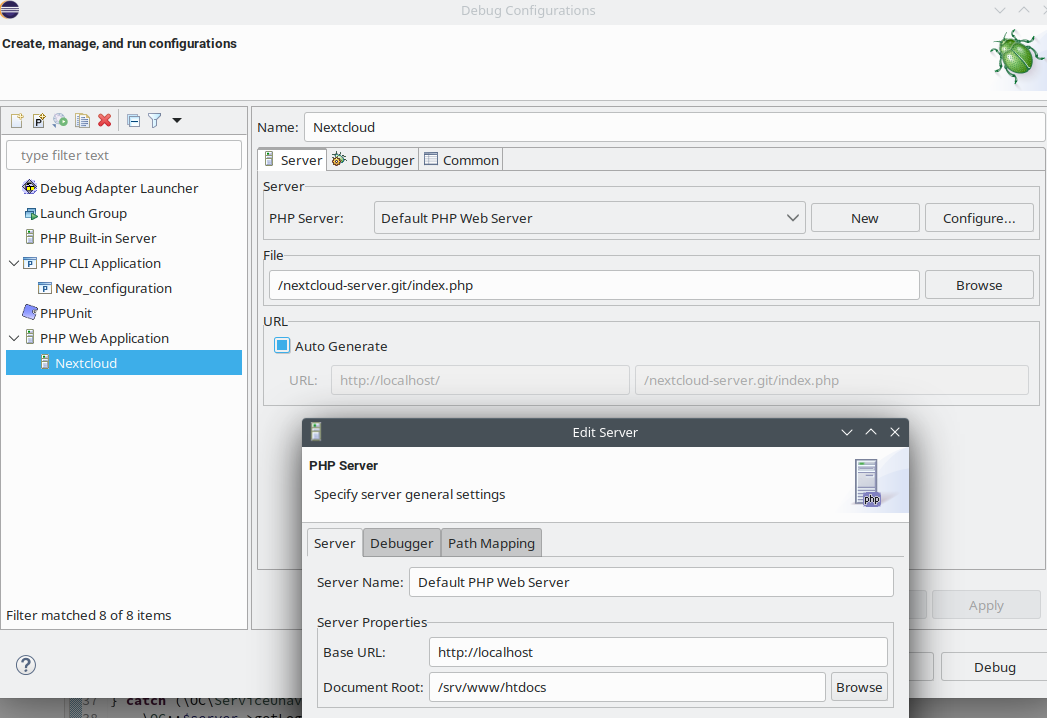Click the Server Name field

(x=651, y=582)
